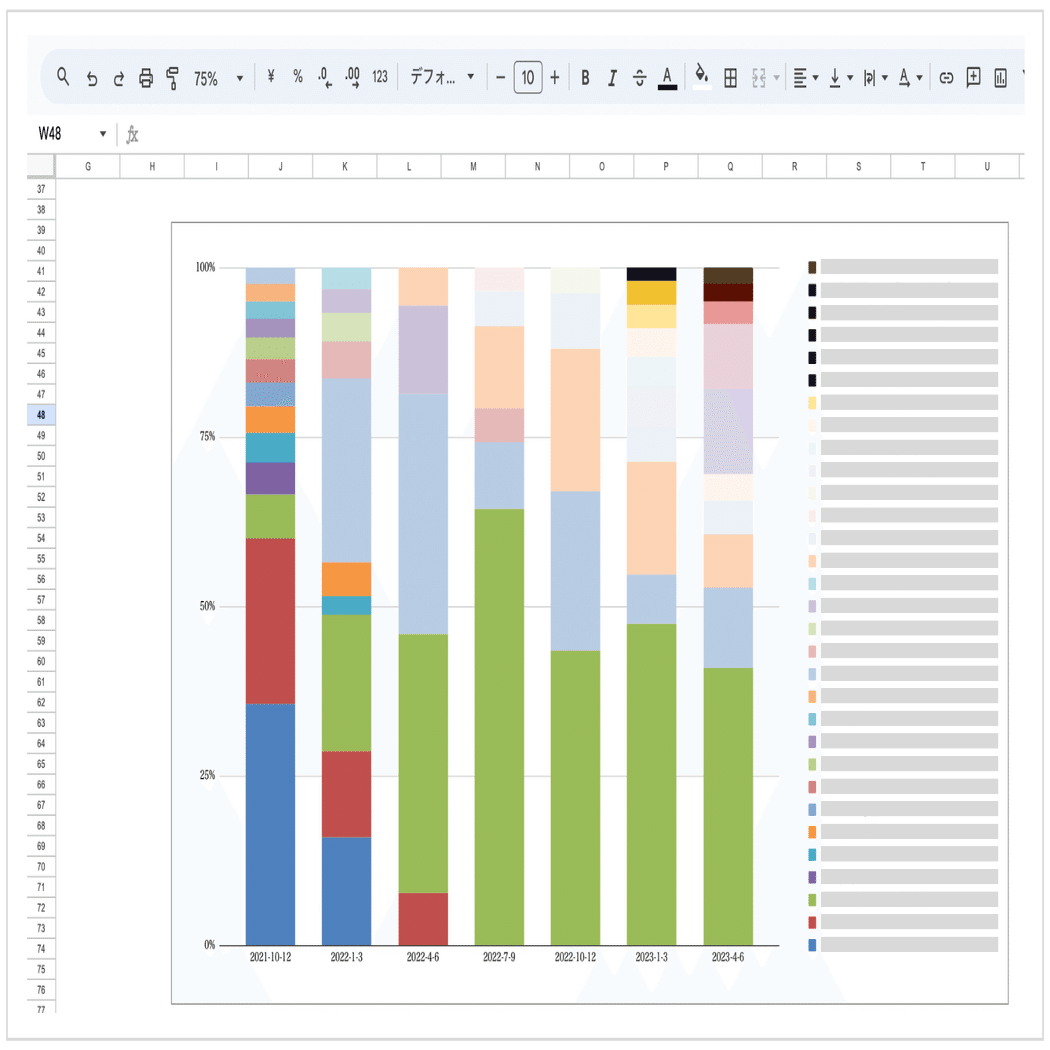The height and width of the screenshot is (1050, 1050).
Task: Decrease font size with minus button
Action: pos(500,78)
